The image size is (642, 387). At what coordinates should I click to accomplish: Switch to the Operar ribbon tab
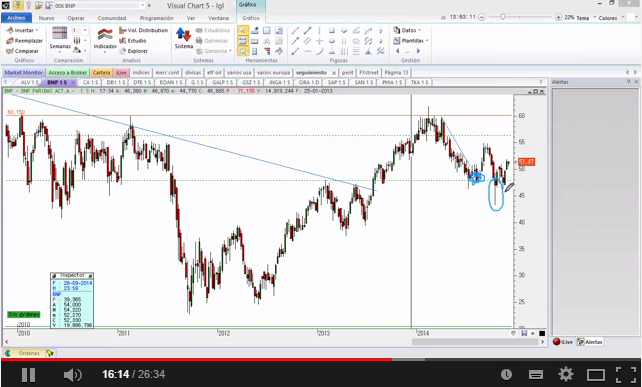[x=76, y=18]
